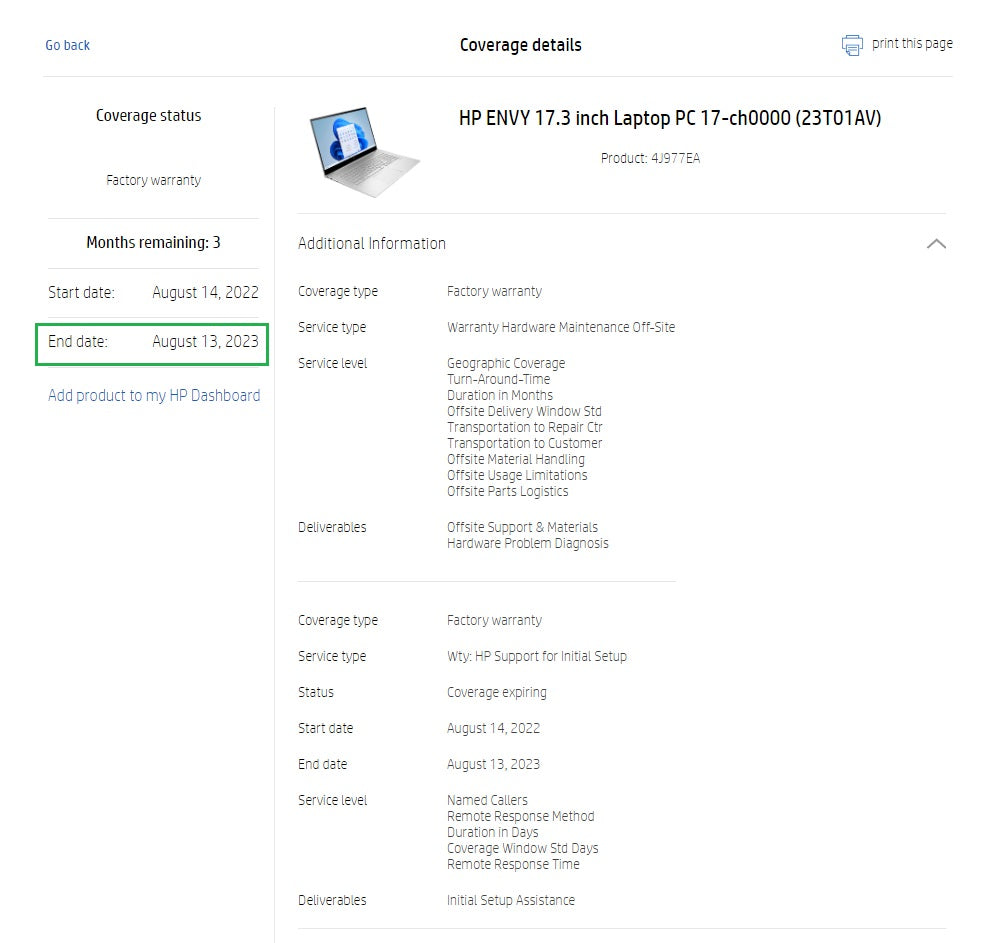Select the HP ENVY 17.3 inch product title
Image resolution: width=994 pixels, height=943 pixels.
(x=669, y=119)
